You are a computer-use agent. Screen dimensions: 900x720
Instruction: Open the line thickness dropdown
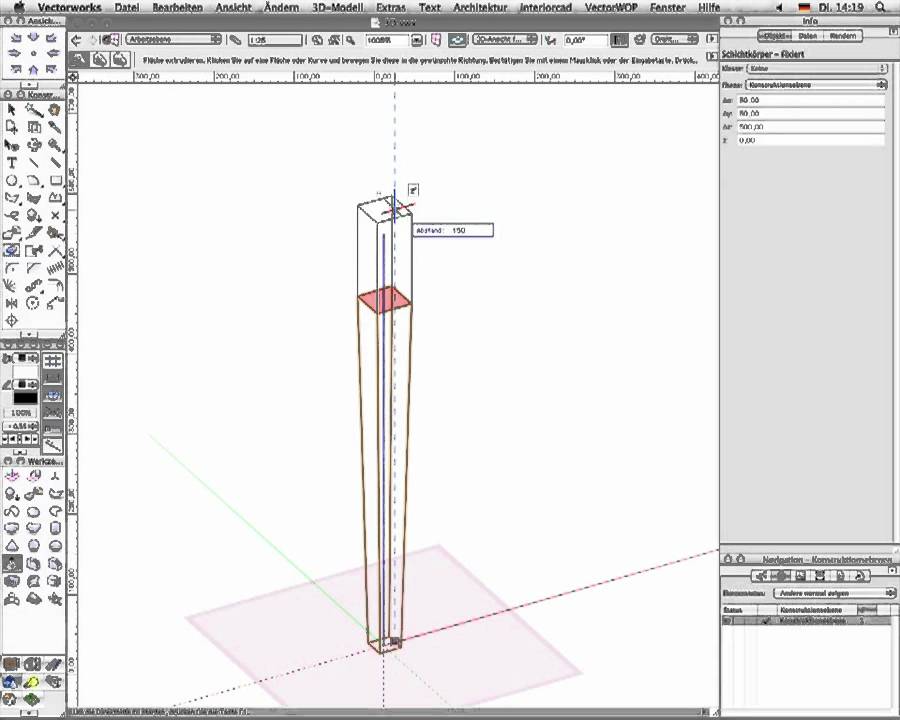pos(20,427)
